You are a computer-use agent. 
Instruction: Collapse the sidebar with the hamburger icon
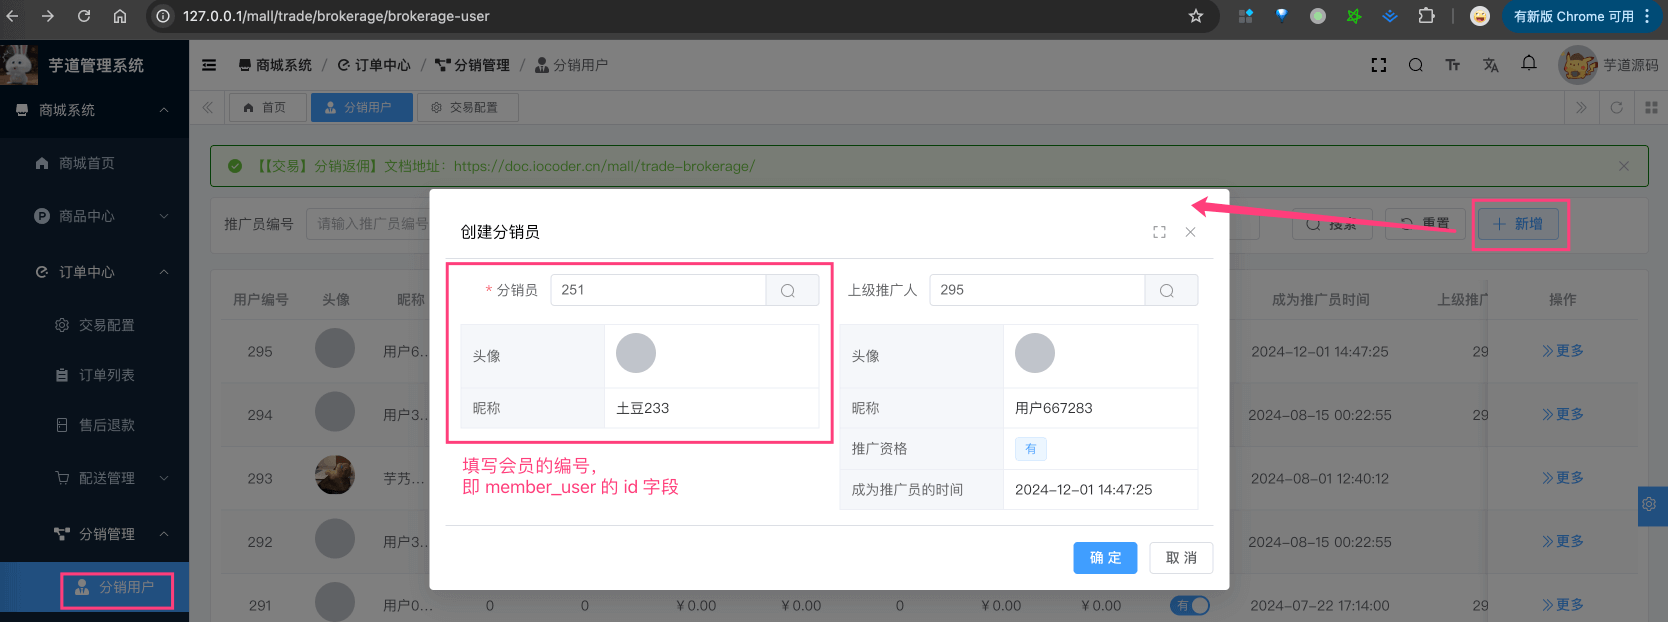pyautogui.click(x=209, y=65)
